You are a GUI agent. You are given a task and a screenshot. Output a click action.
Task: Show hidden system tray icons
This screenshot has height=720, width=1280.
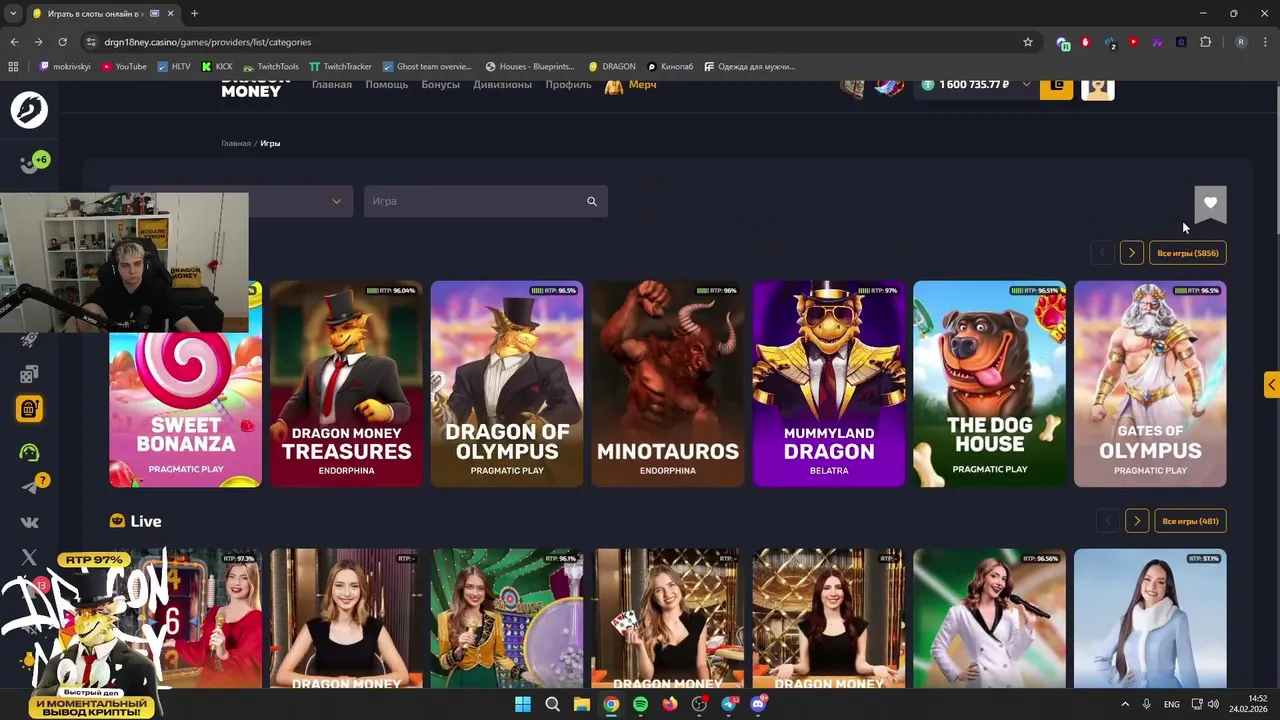point(1124,704)
